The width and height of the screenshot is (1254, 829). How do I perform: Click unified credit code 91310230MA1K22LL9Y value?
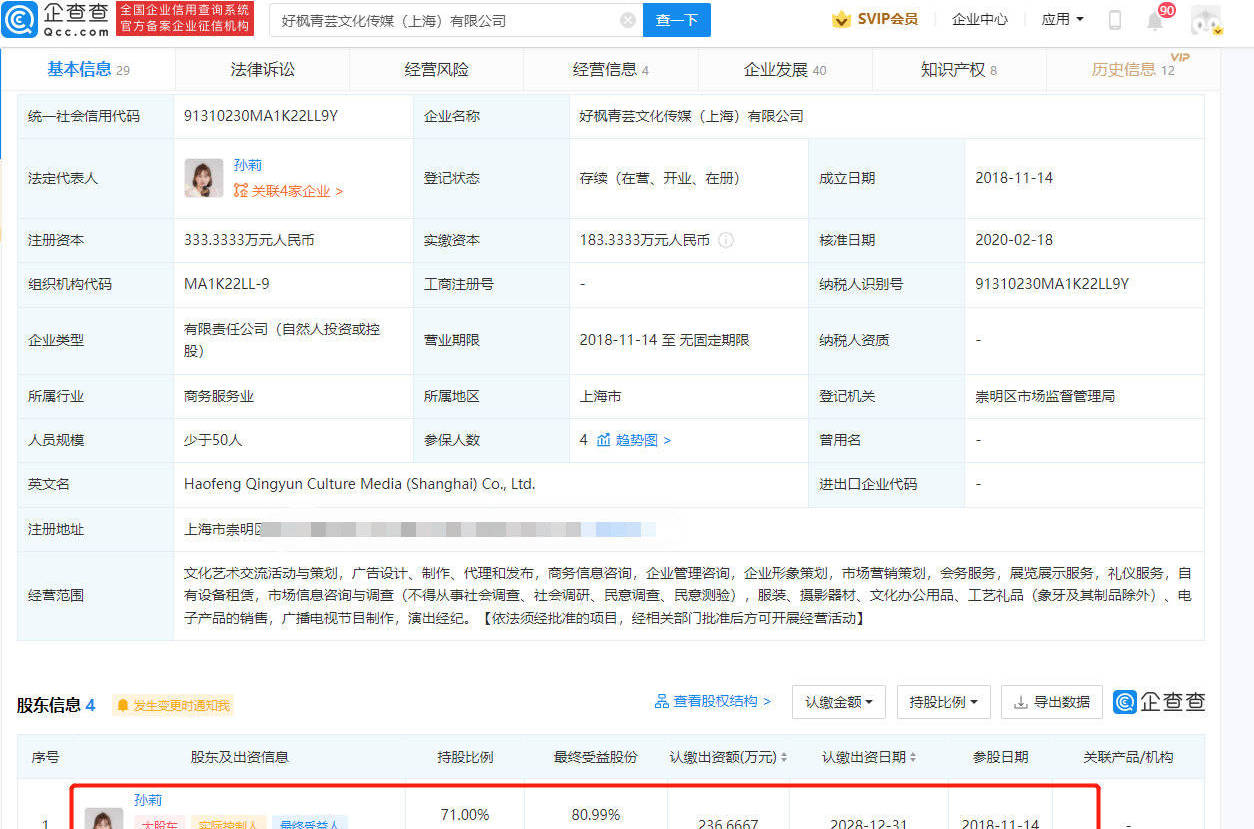(x=261, y=116)
